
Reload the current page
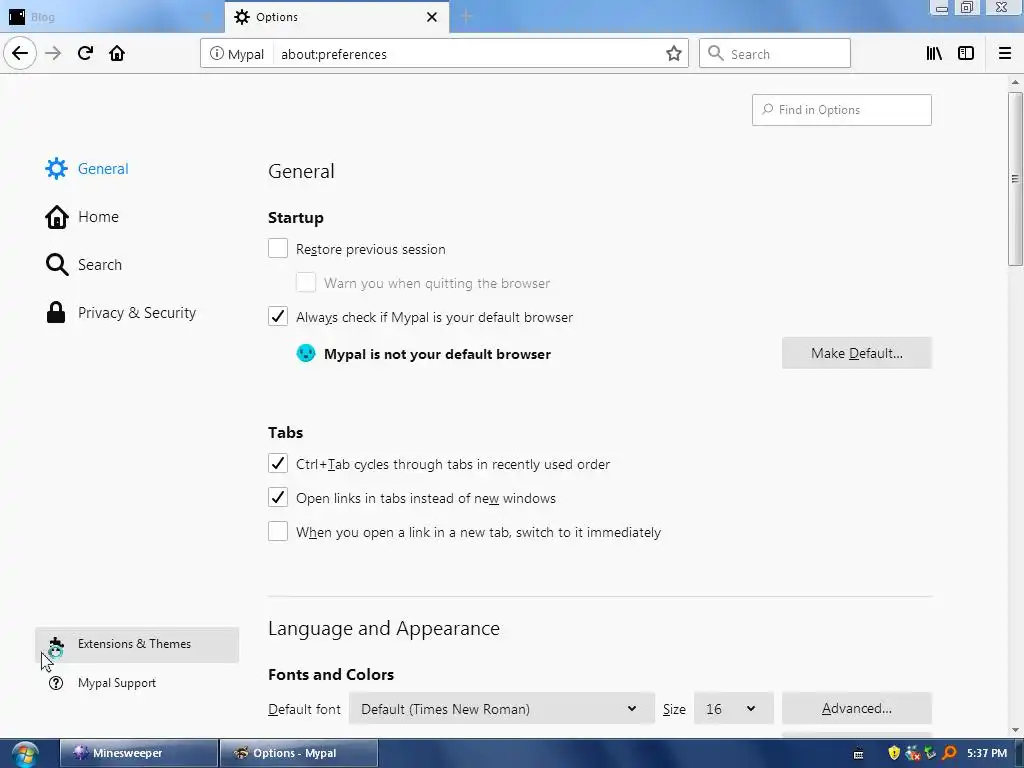point(85,54)
